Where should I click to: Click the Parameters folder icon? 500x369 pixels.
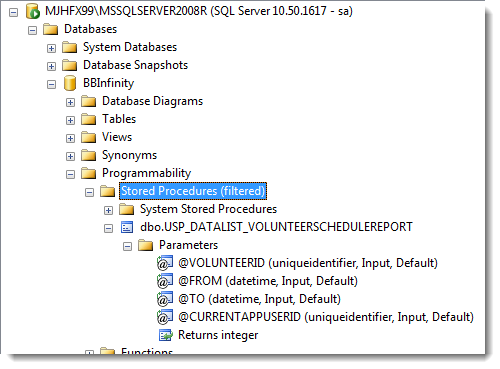point(146,245)
